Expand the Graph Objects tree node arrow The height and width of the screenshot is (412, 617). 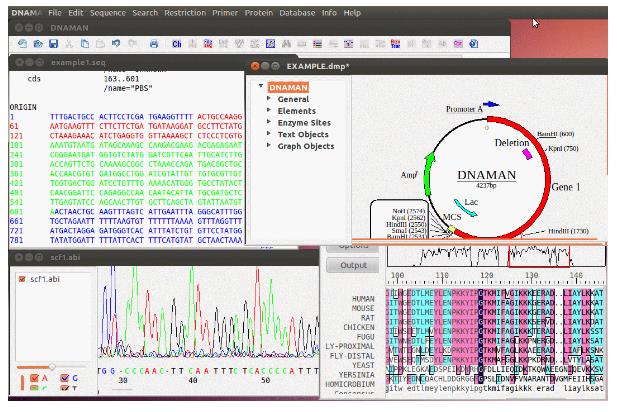click(269, 145)
